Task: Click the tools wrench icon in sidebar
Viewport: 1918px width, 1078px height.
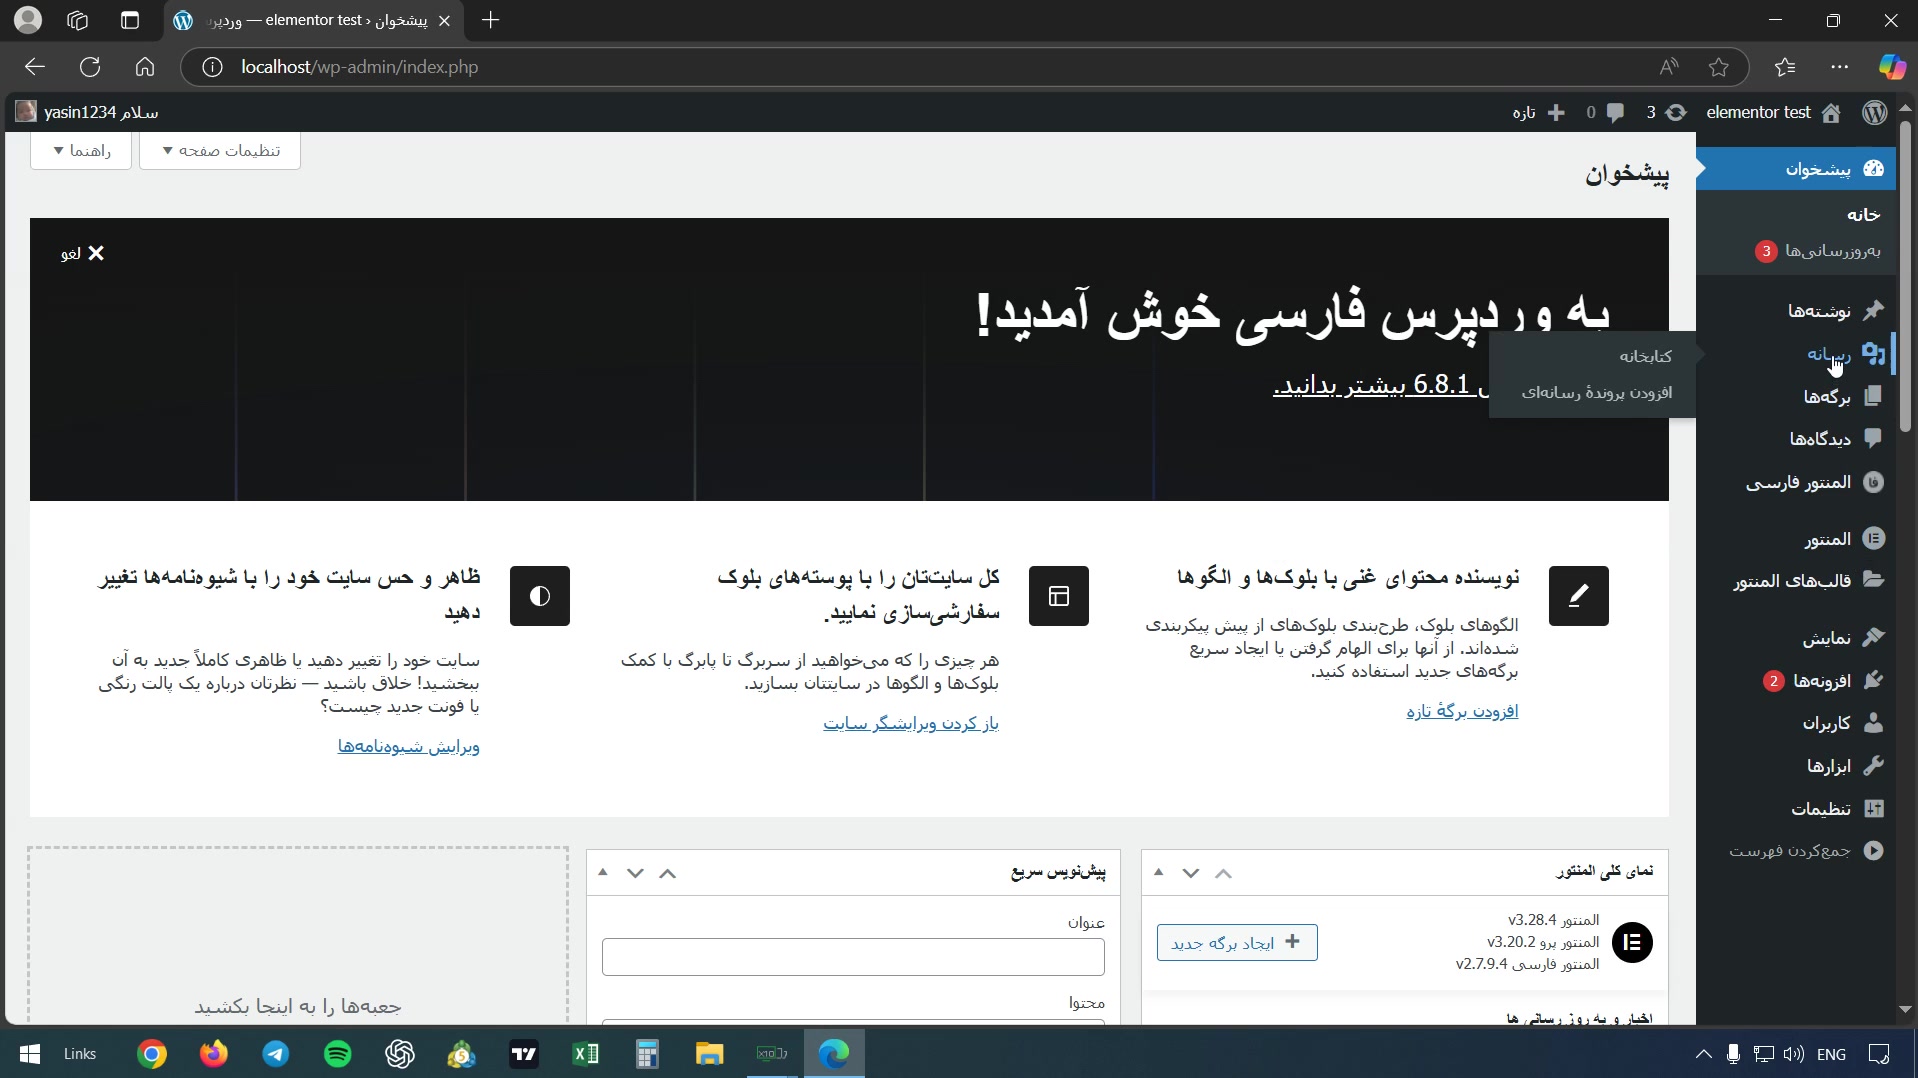Action: tap(1873, 765)
